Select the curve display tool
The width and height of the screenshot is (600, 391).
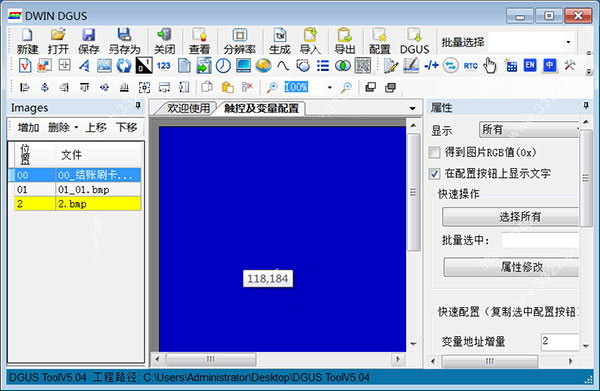pos(283,66)
